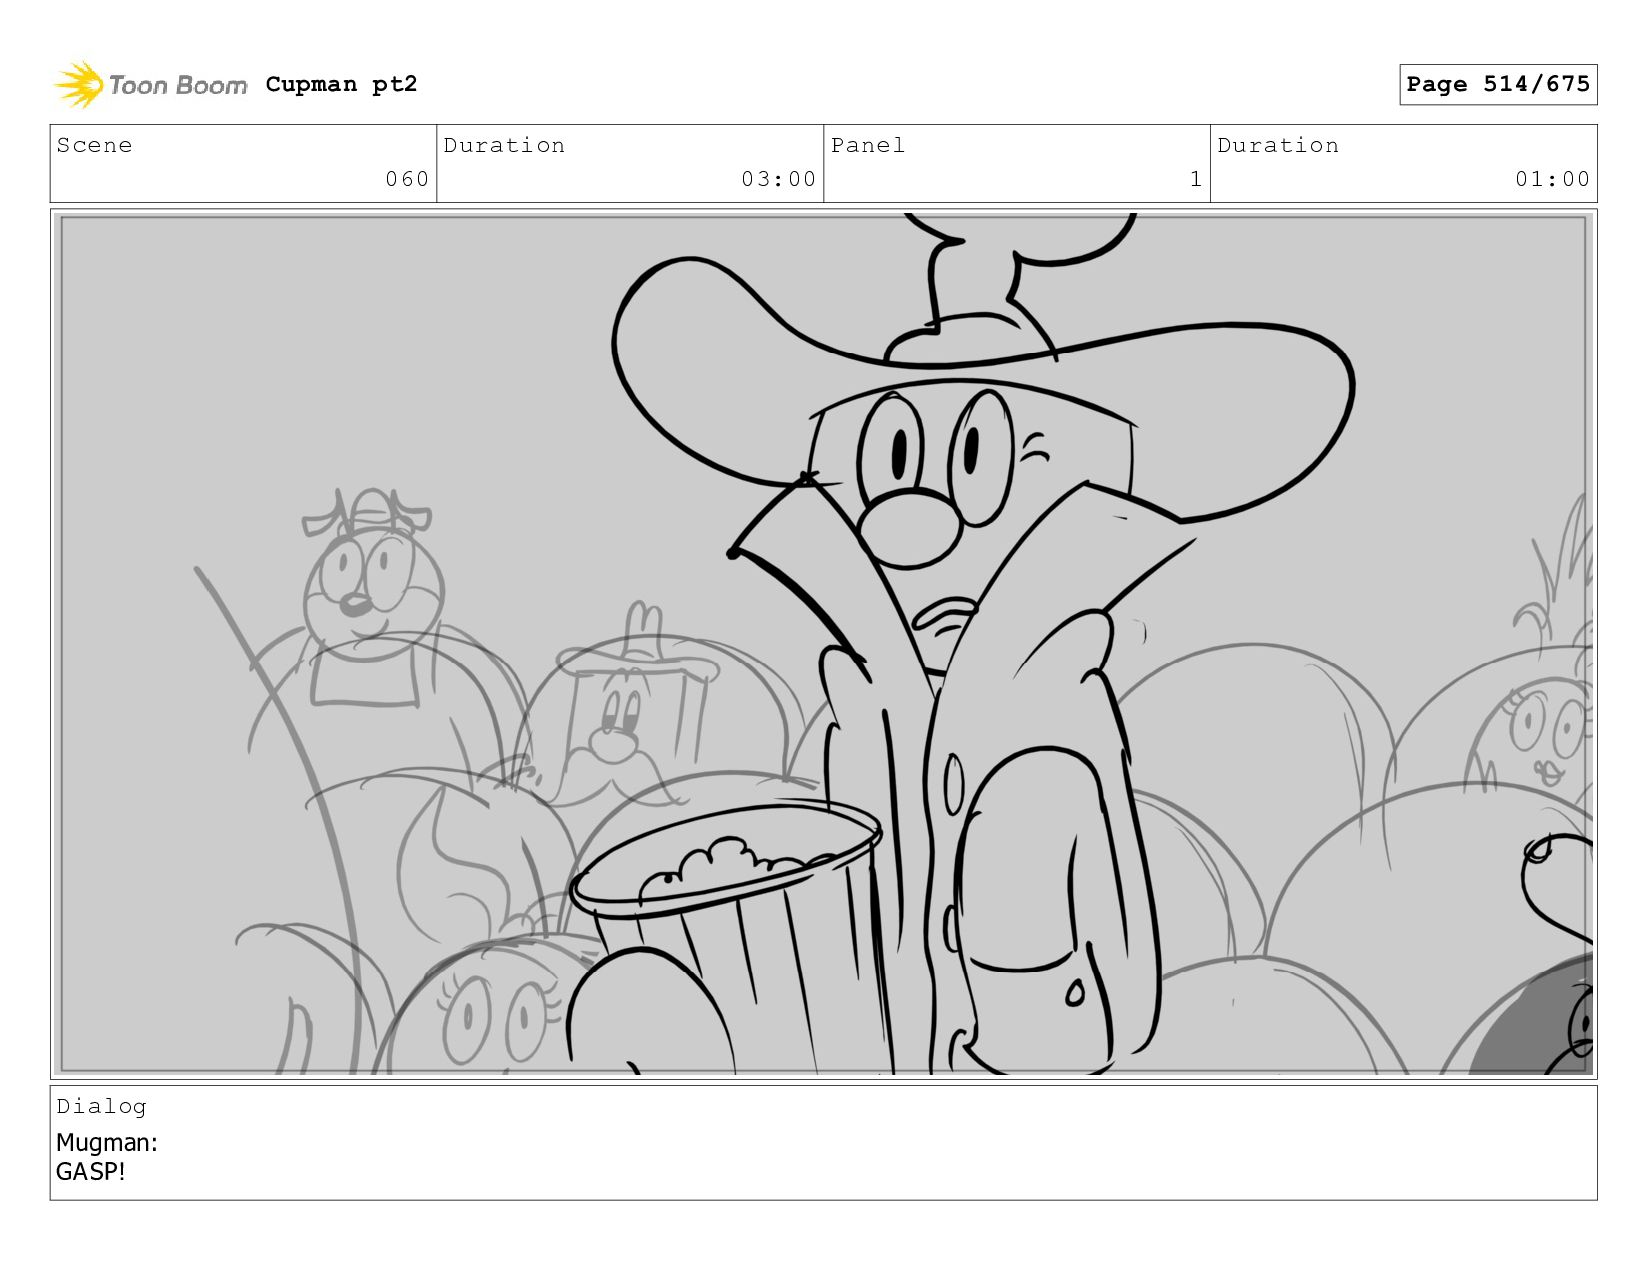Select the "Page 514/675" page indicator
1650x1275 pixels.
click(x=1498, y=84)
